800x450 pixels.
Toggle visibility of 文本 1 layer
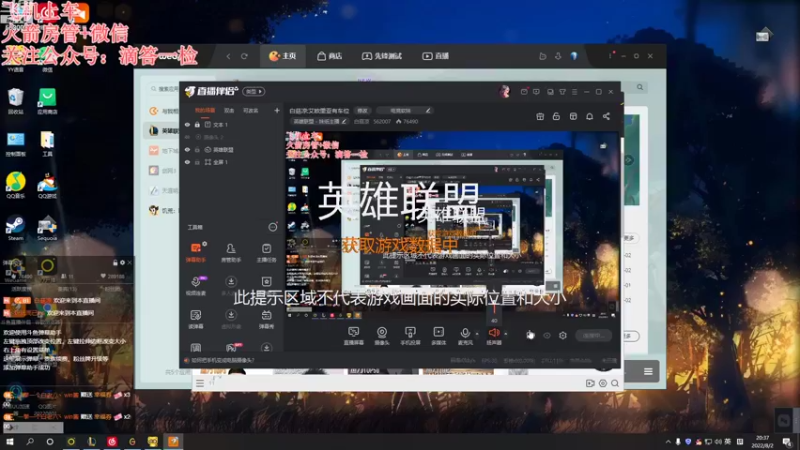187,124
